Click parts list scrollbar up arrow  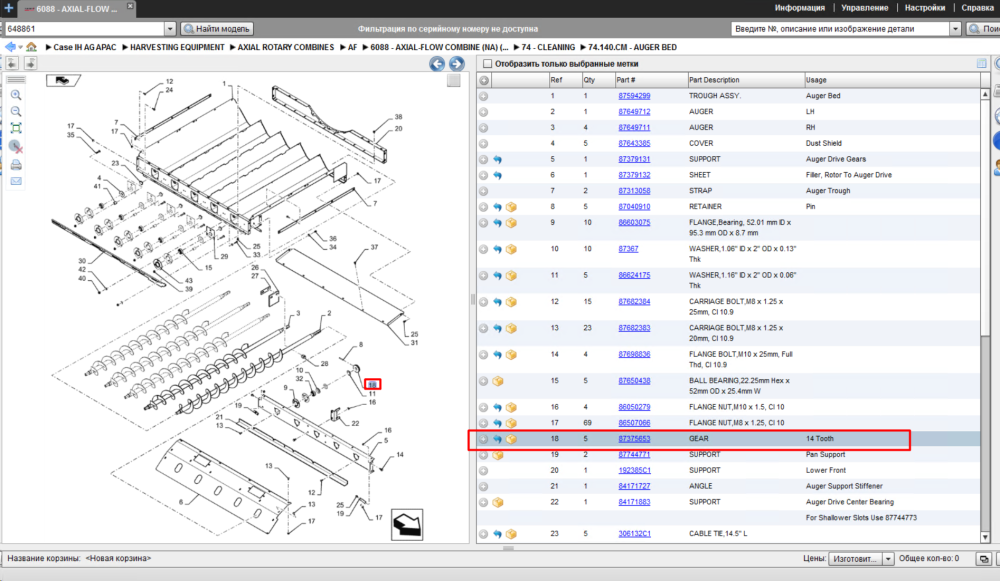pyautogui.click(x=985, y=94)
